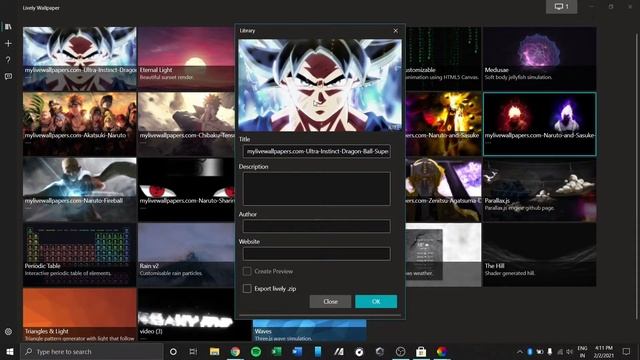Viewport: 640px width, 360px height.
Task: Select the Ultra-Instinct-Dragon wallpaper tile
Action: click(x=80, y=59)
